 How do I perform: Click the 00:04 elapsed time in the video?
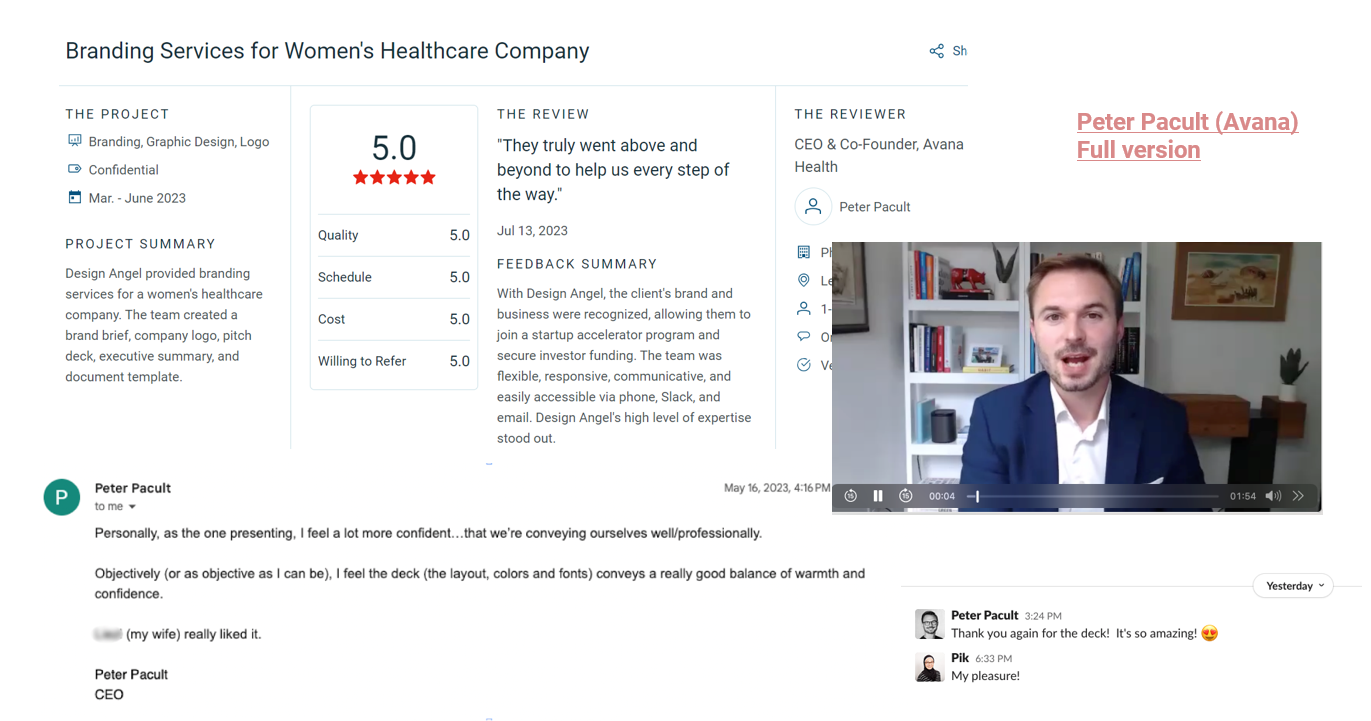tap(942, 496)
